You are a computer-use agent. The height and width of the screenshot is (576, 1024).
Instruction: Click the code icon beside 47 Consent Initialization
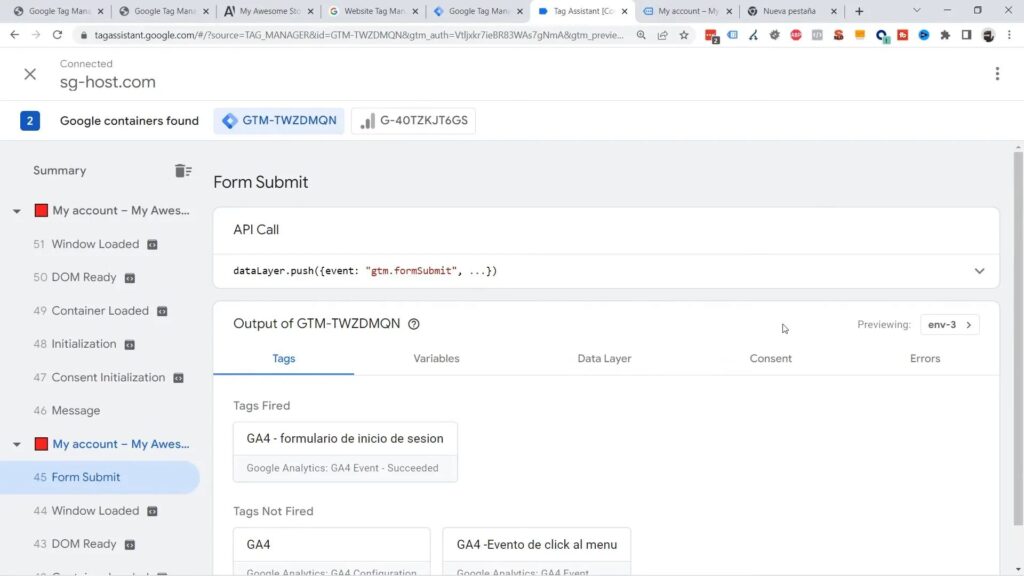[178, 377]
